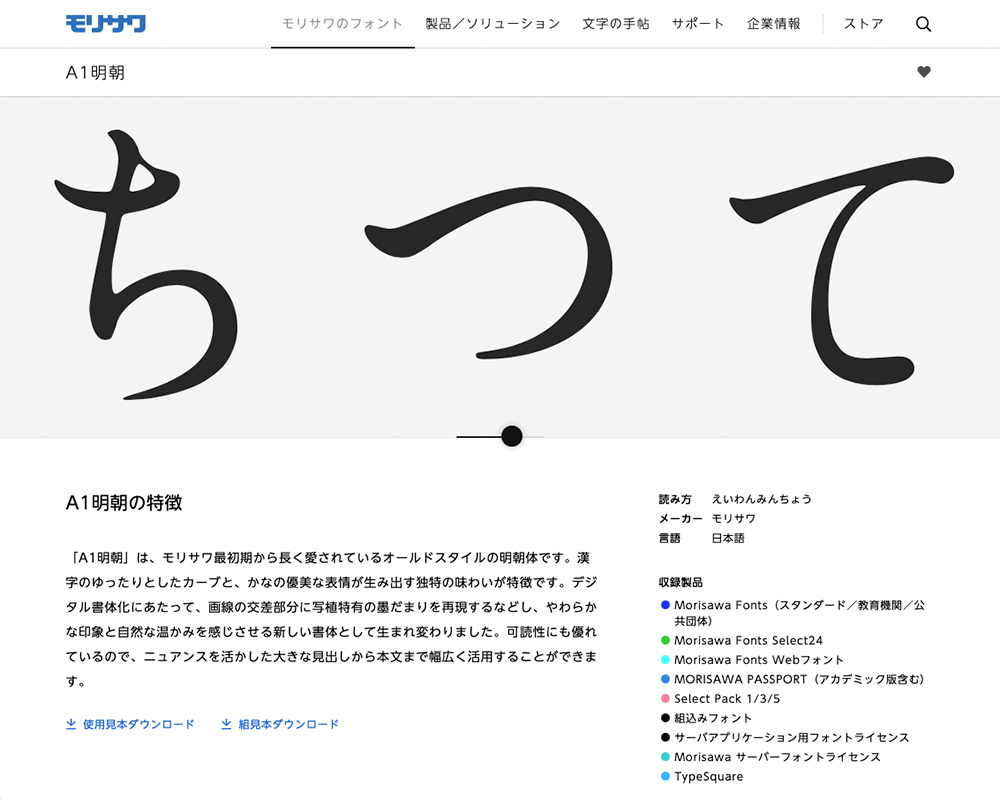Adjust the font preview size slider knob
This screenshot has width=1000, height=800.
511,436
